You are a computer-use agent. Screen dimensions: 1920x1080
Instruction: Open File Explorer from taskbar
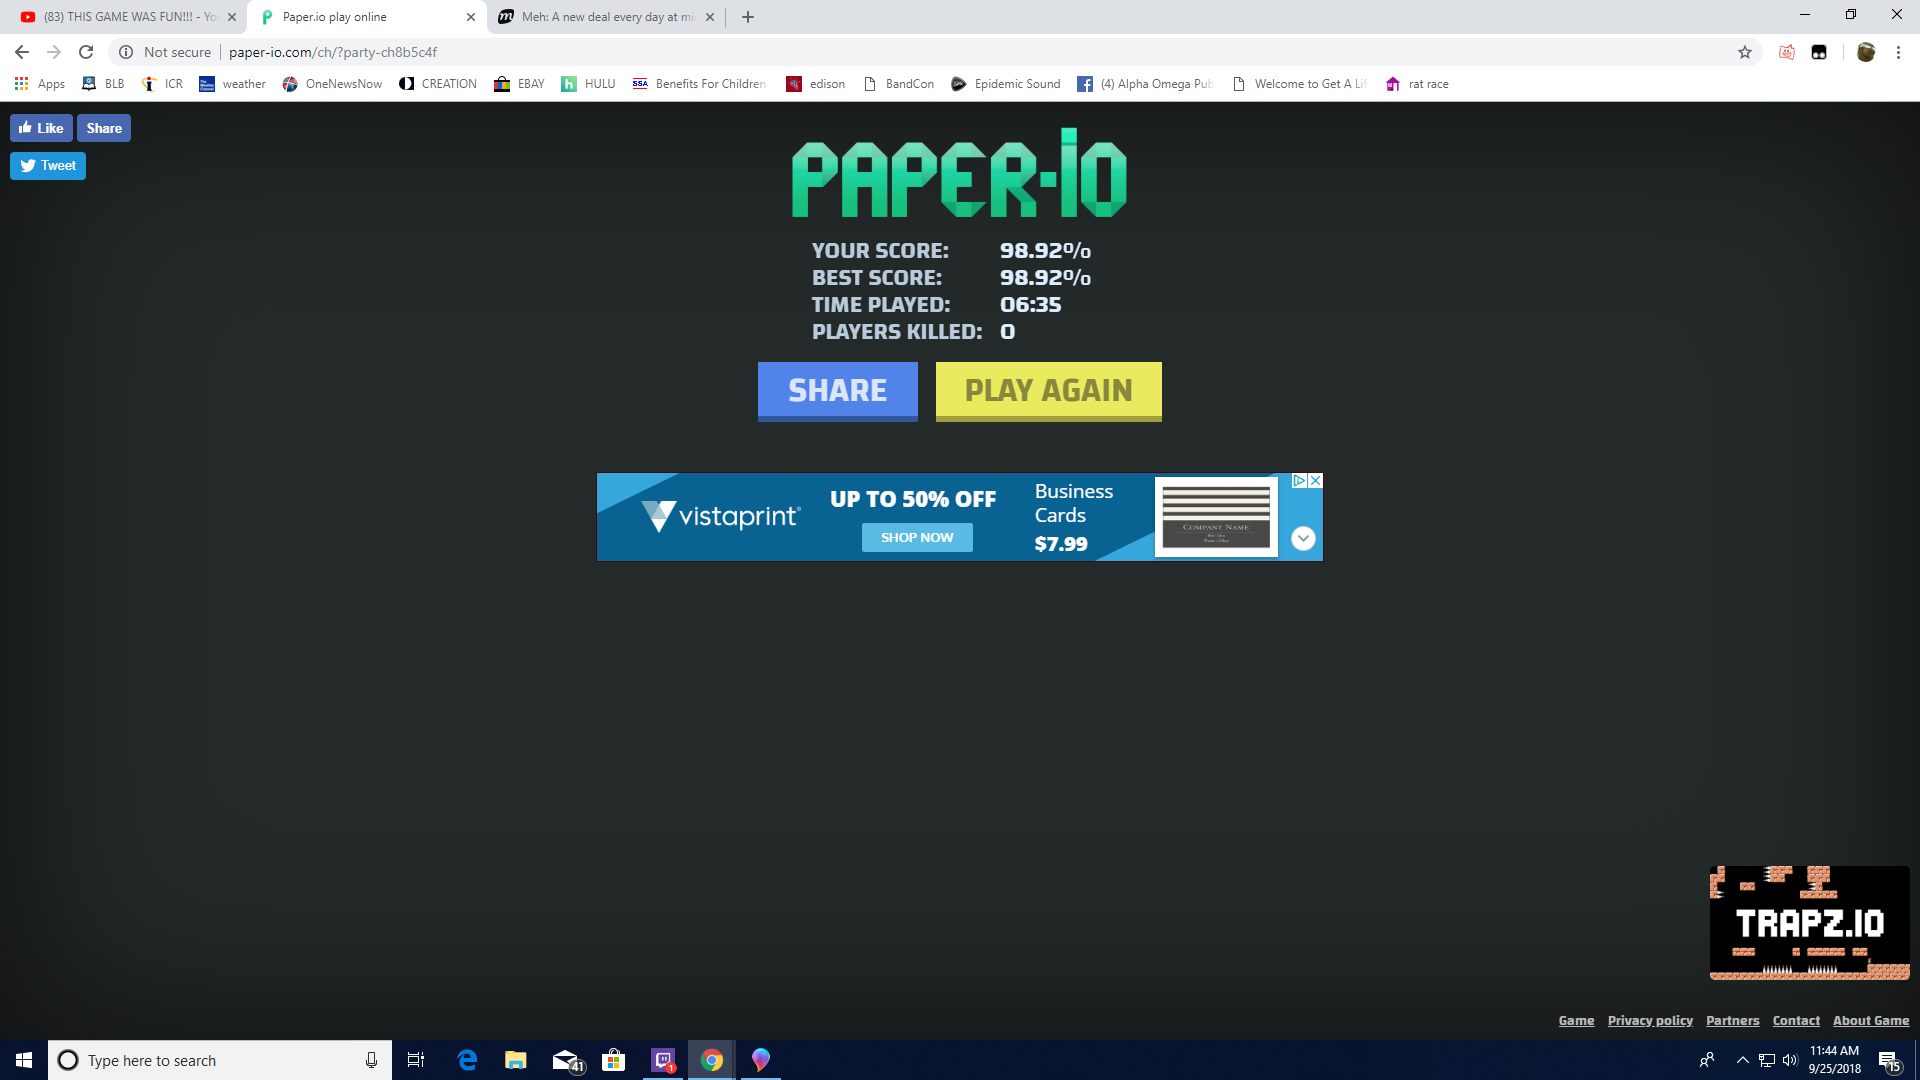click(516, 1060)
